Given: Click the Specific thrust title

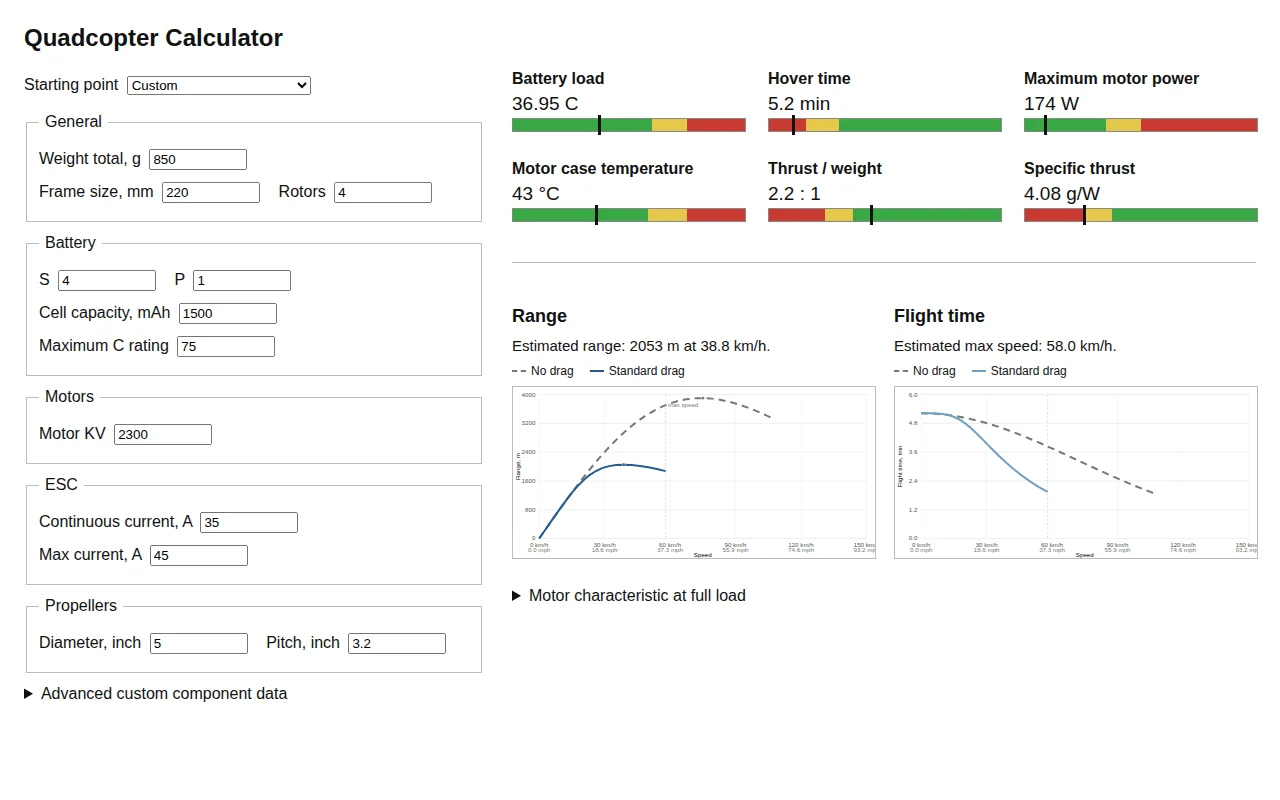Looking at the screenshot, I should coord(1079,169).
